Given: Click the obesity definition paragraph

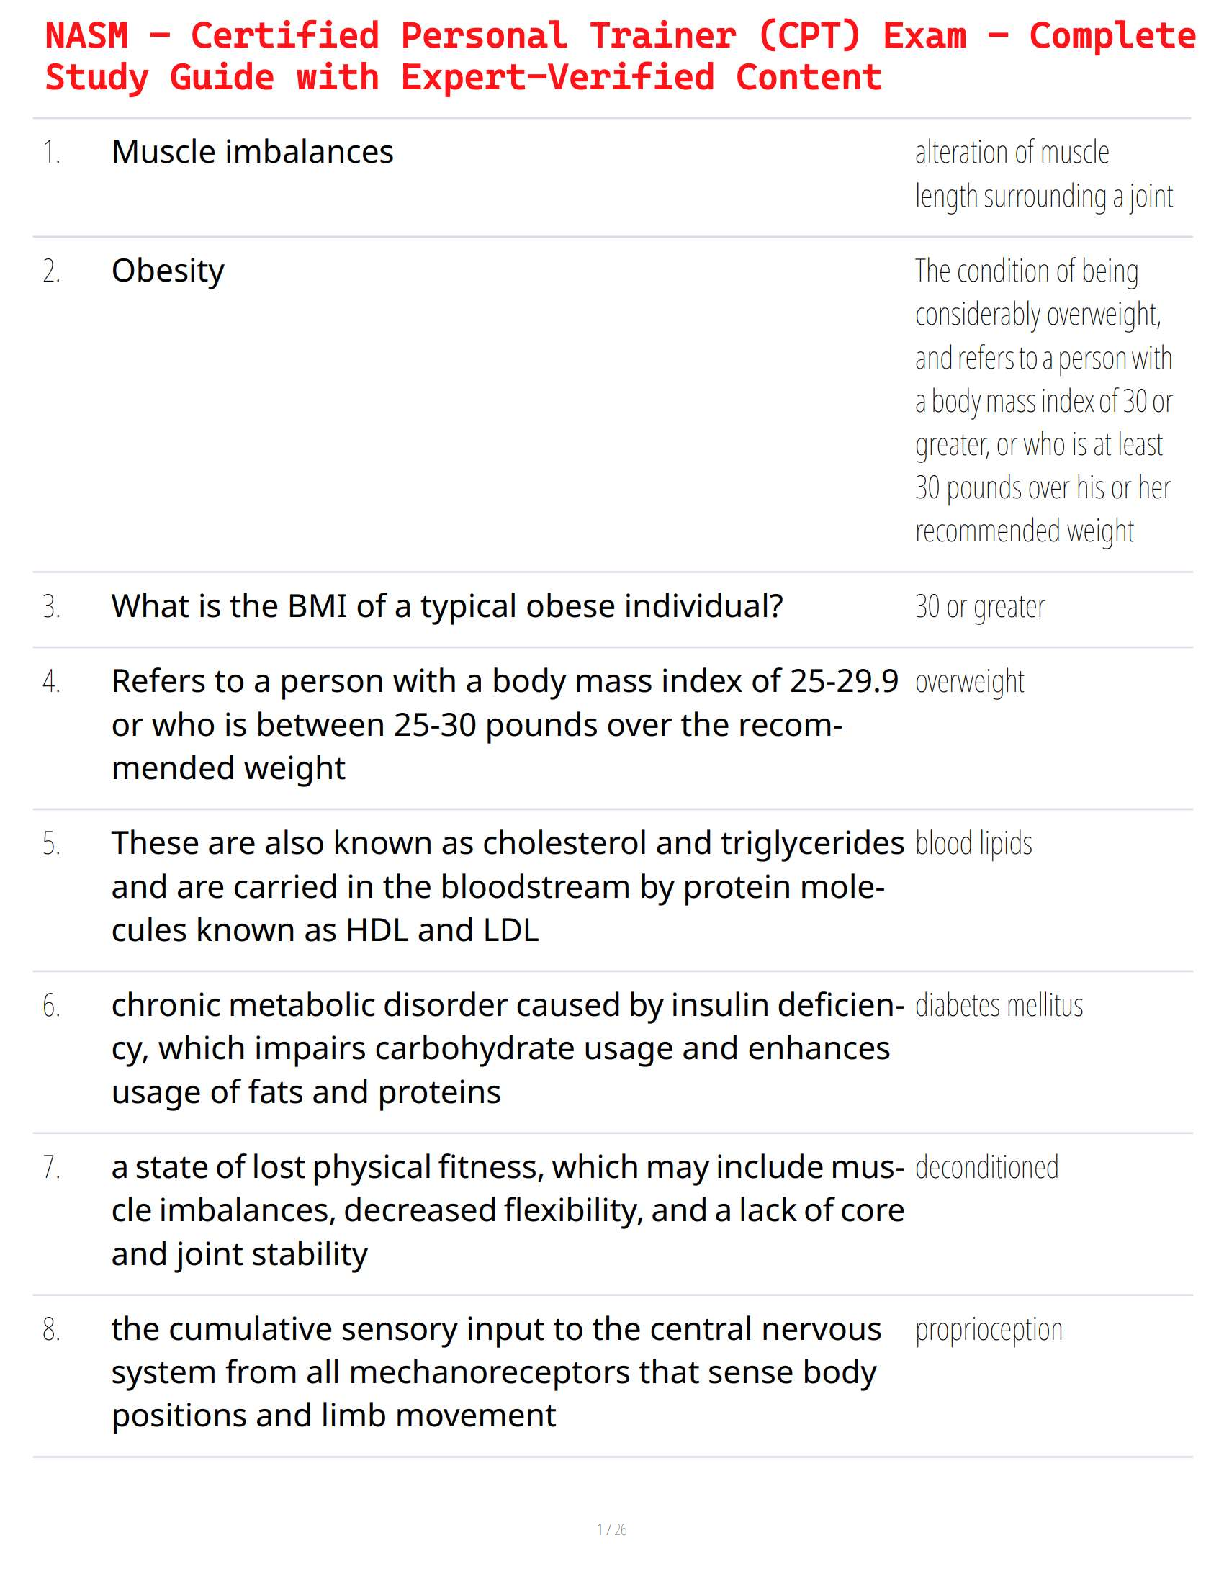Looking at the screenshot, I should 1043,400.
